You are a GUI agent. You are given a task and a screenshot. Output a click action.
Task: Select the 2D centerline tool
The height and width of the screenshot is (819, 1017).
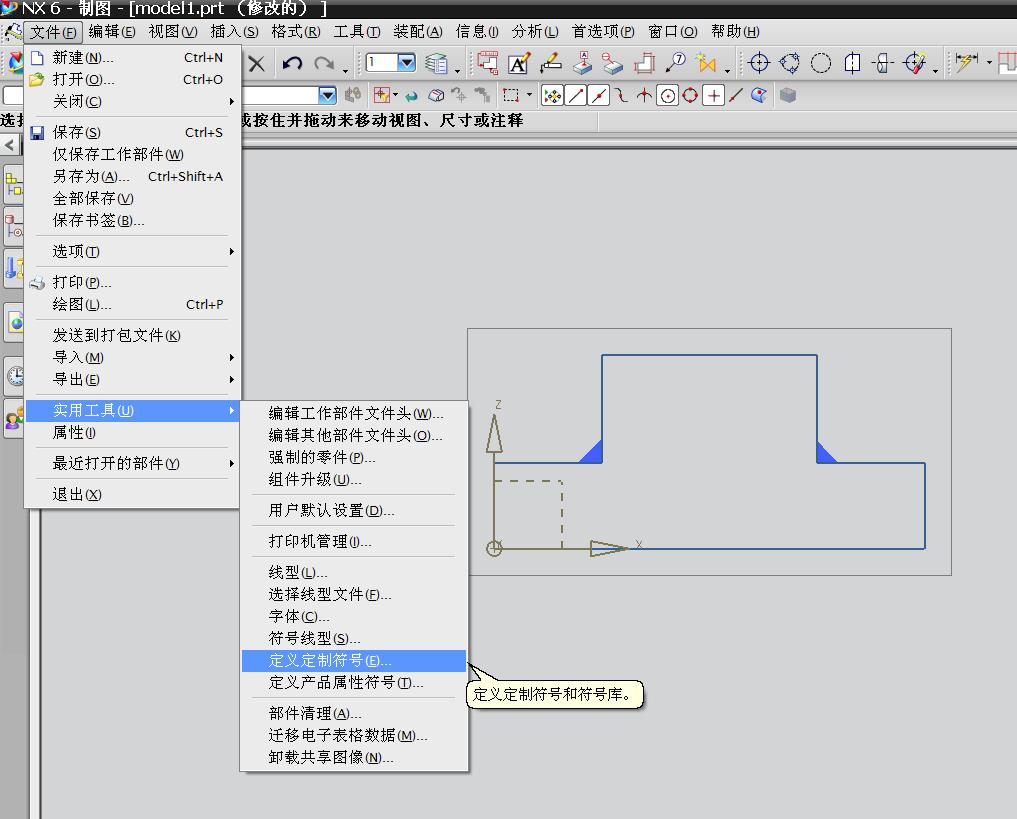[x=883, y=63]
